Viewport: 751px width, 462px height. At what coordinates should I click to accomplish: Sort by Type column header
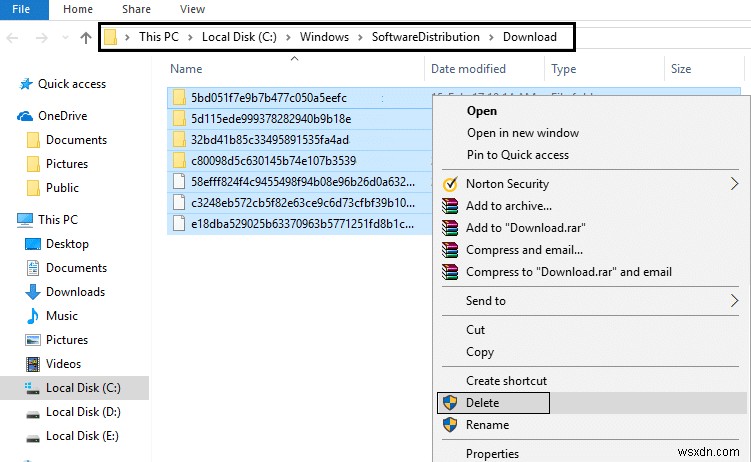pyautogui.click(x=563, y=69)
